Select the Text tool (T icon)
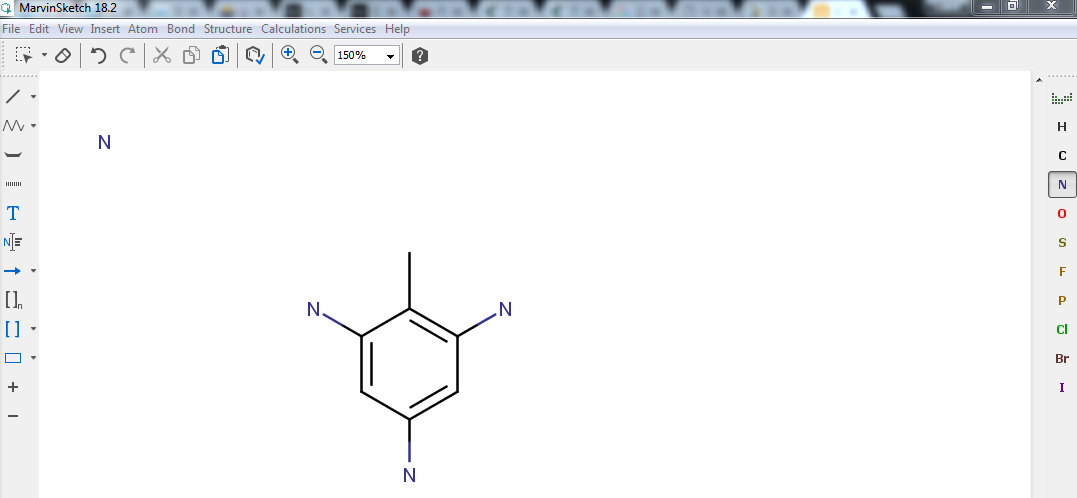The image size is (1077, 498). click(x=13, y=213)
